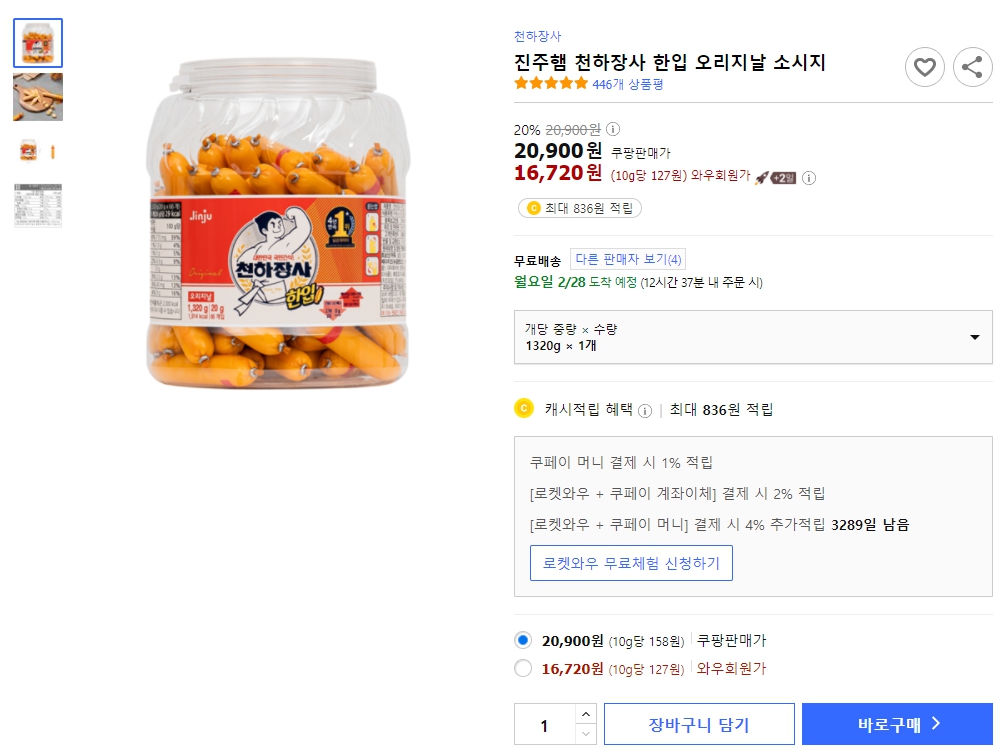Click the 장바구니 담기 cart button
The width and height of the screenshot is (1008, 752).
click(699, 724)
